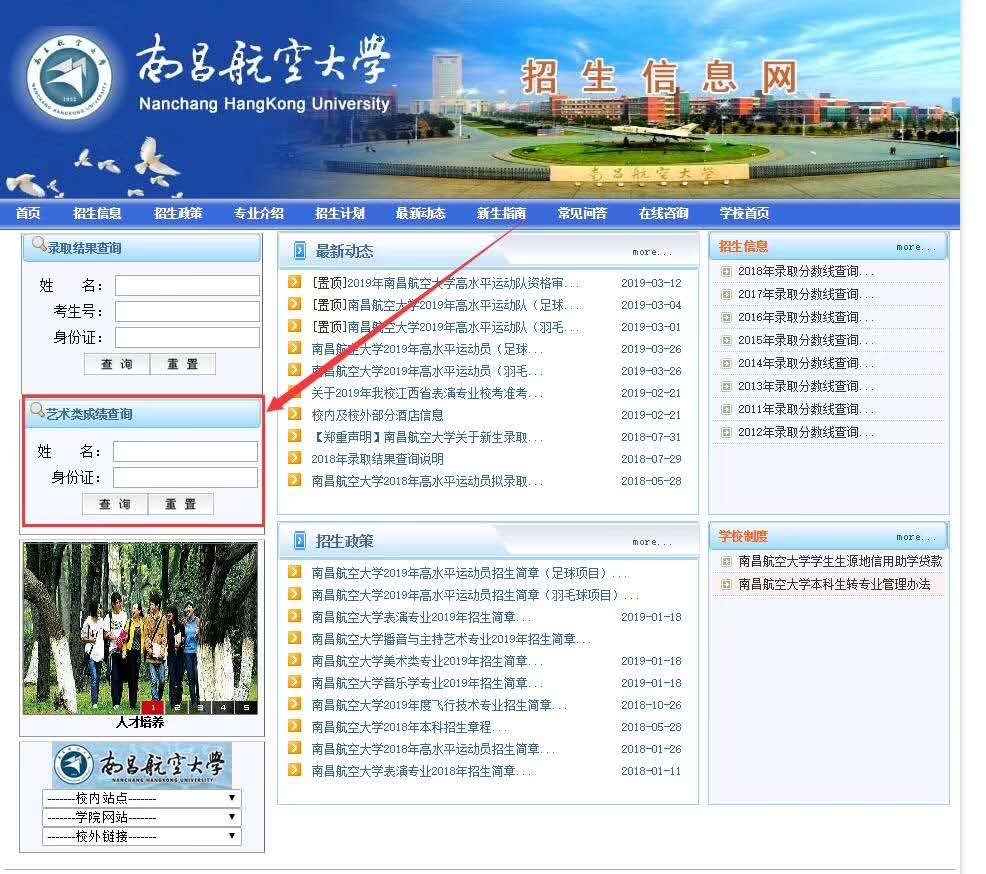986x874 pixels.
Task: Focus the 姓名 field in 艺术类成绩查询
Action: coord(186,451)
